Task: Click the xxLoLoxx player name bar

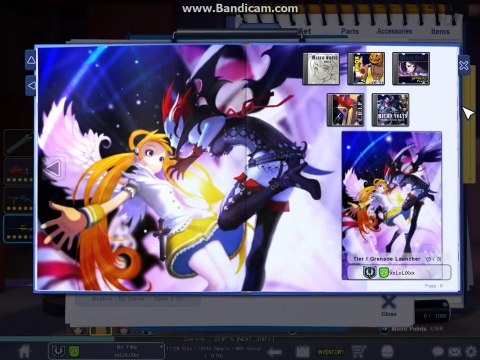Action: [x=399, y=272]
